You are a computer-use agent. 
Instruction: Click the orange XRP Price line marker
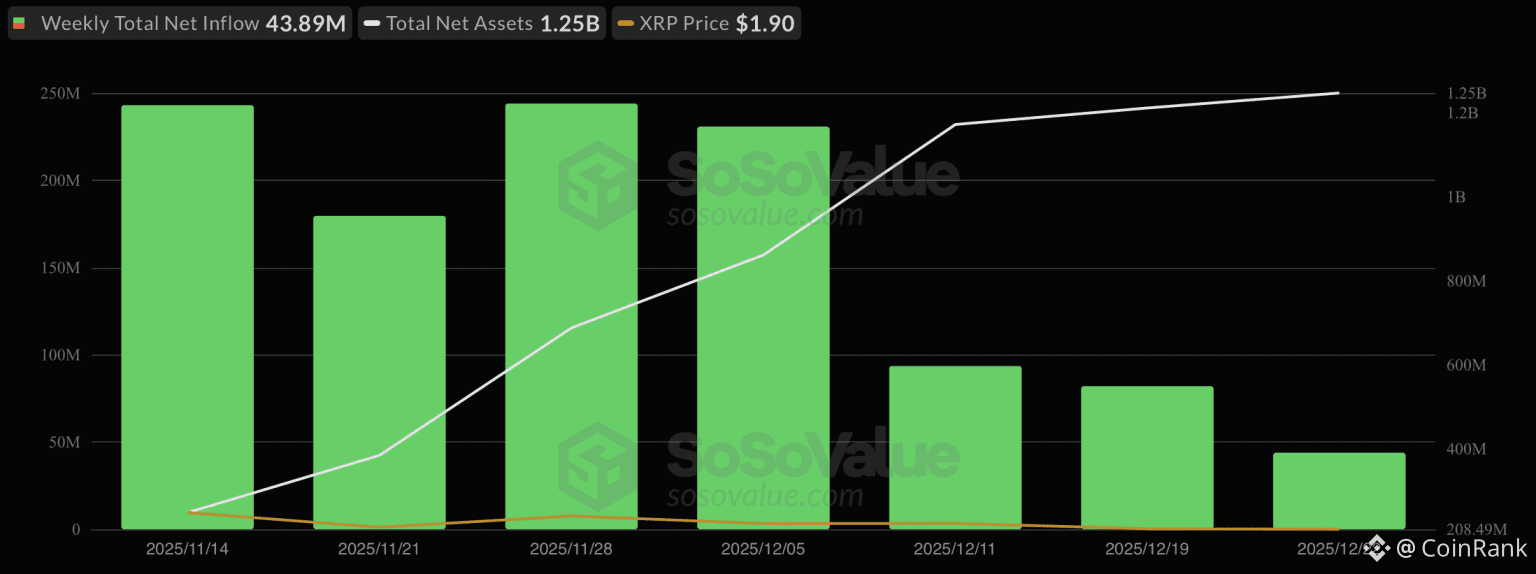point(626,24)
